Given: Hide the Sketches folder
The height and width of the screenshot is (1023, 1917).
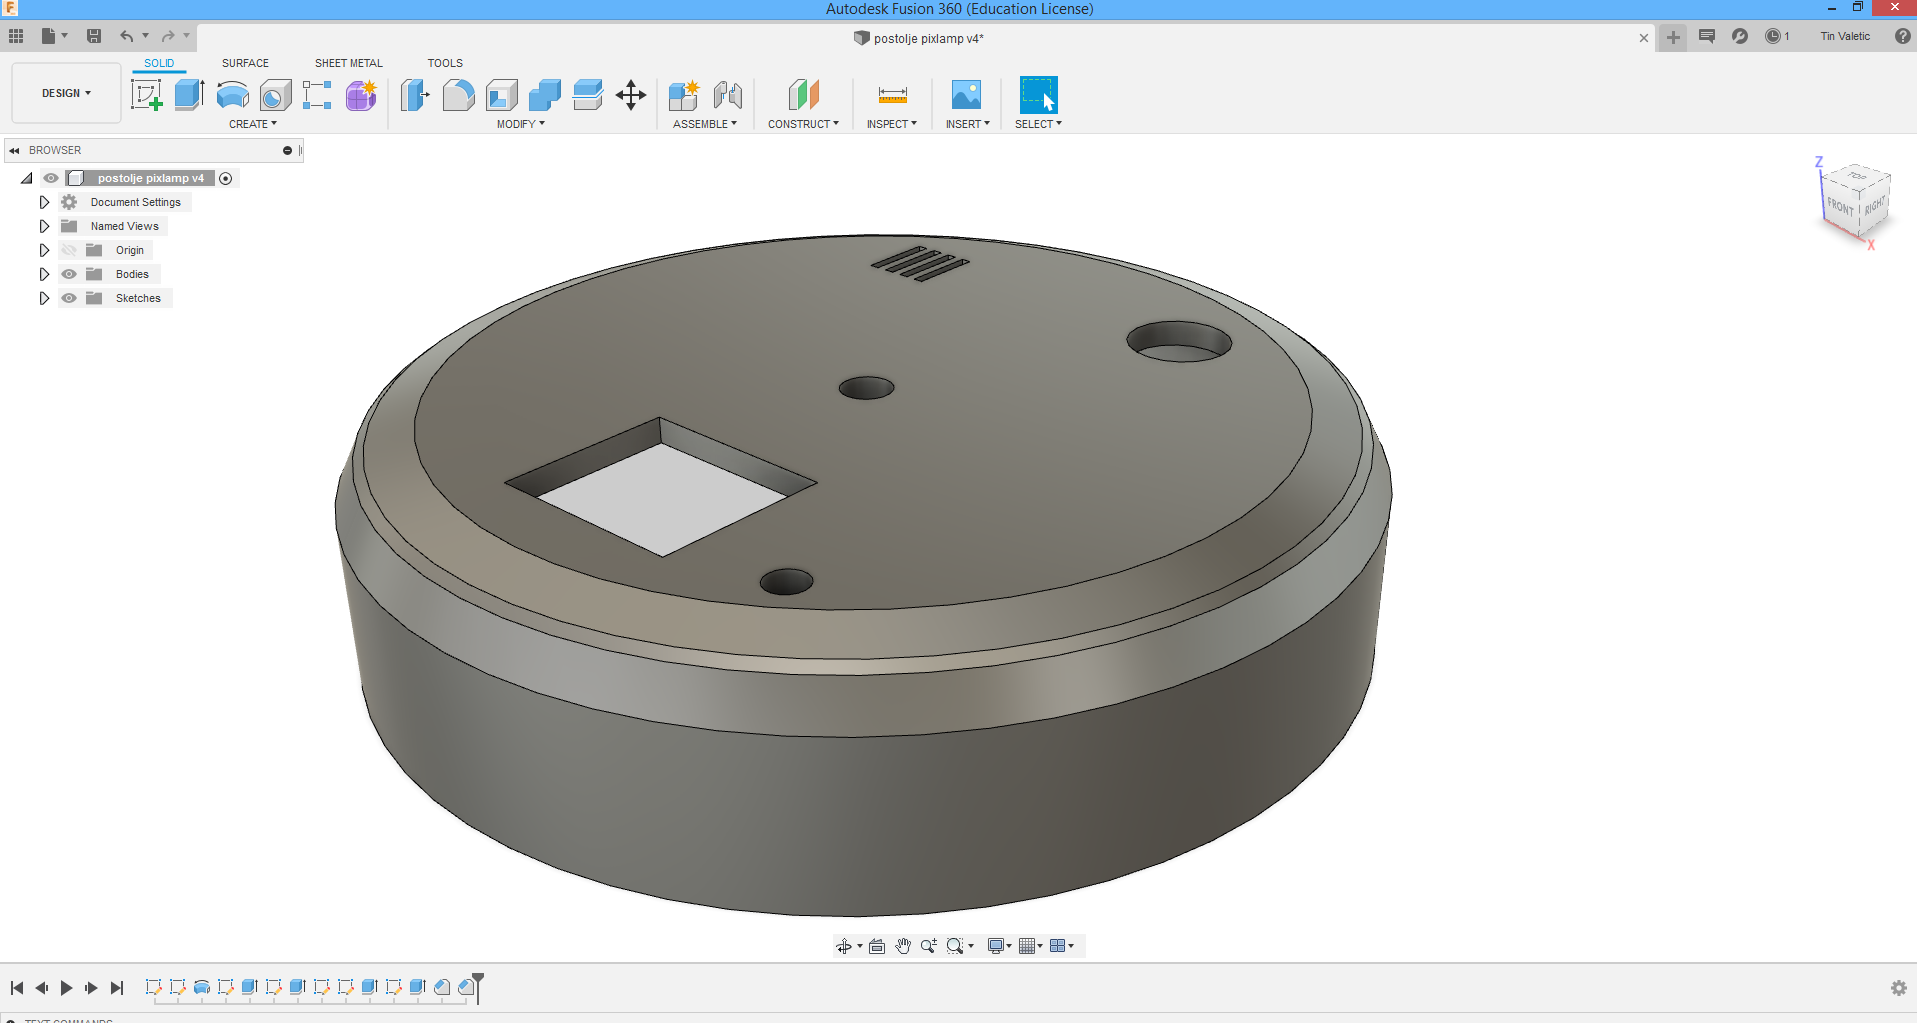Looking at the screenshot, I should [x=69, y=298].
